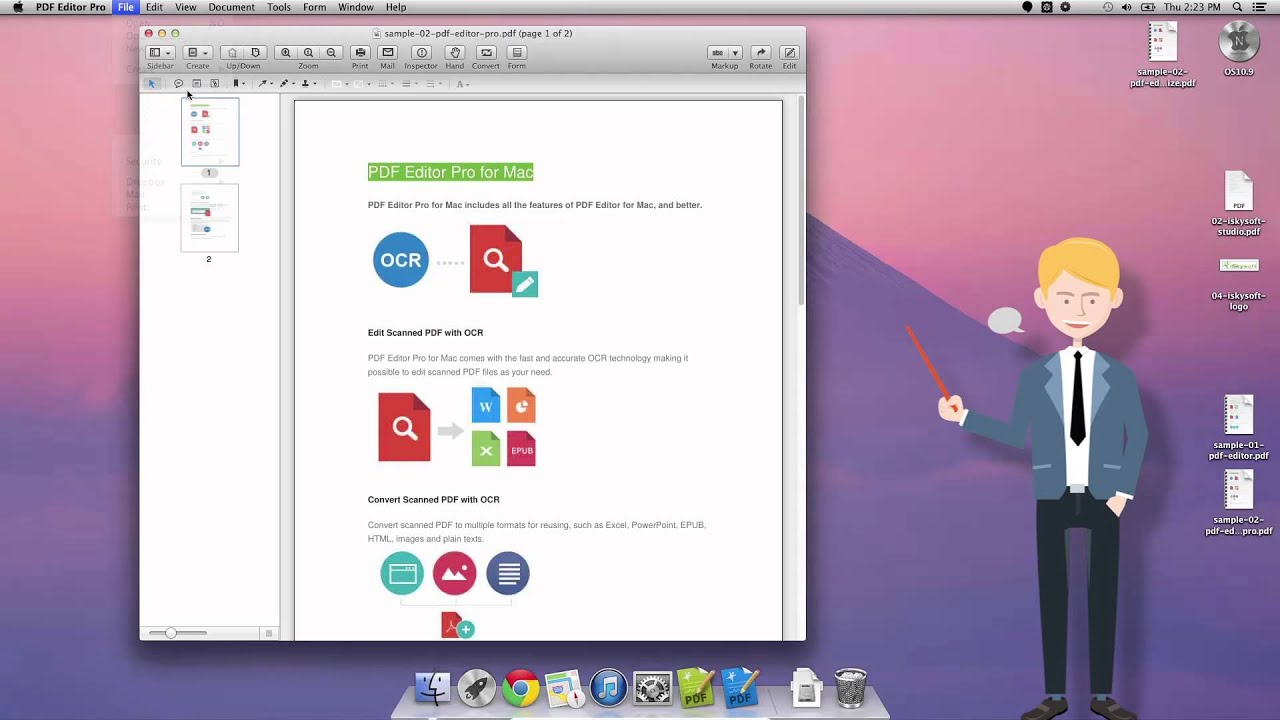Select the link annotation tool
This screenshot has height=720, width=1280.
(214, 84)
